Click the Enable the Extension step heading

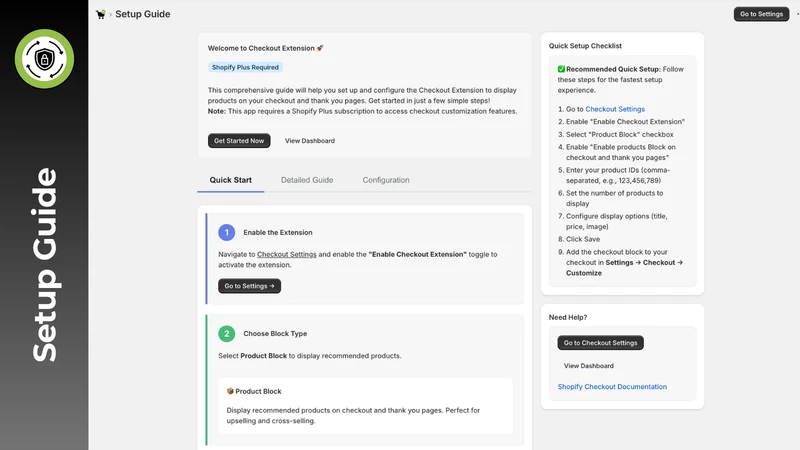(x=278, y=233)
